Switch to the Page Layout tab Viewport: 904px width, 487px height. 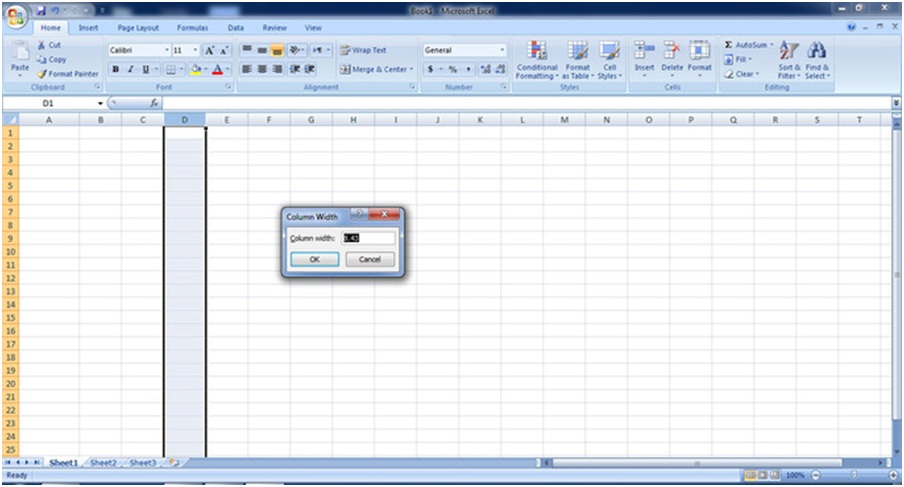tap(138, 28)
